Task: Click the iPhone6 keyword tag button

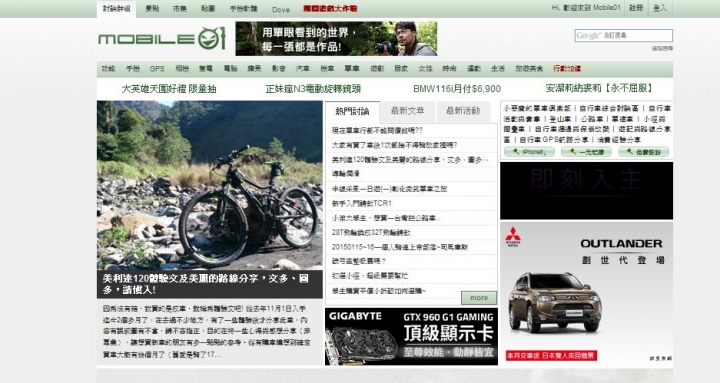Action: tap(529, 152)
